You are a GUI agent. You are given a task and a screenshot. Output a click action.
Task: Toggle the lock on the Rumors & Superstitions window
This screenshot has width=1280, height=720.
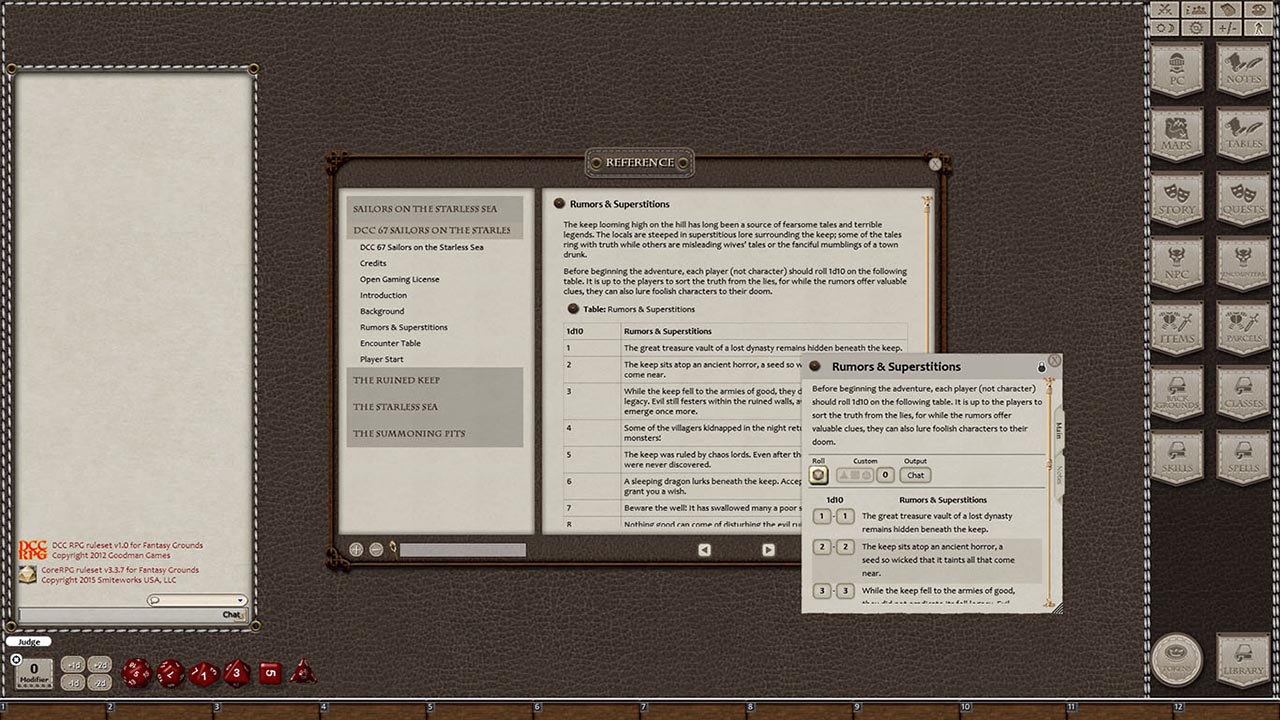click(x=1043, y=366)
